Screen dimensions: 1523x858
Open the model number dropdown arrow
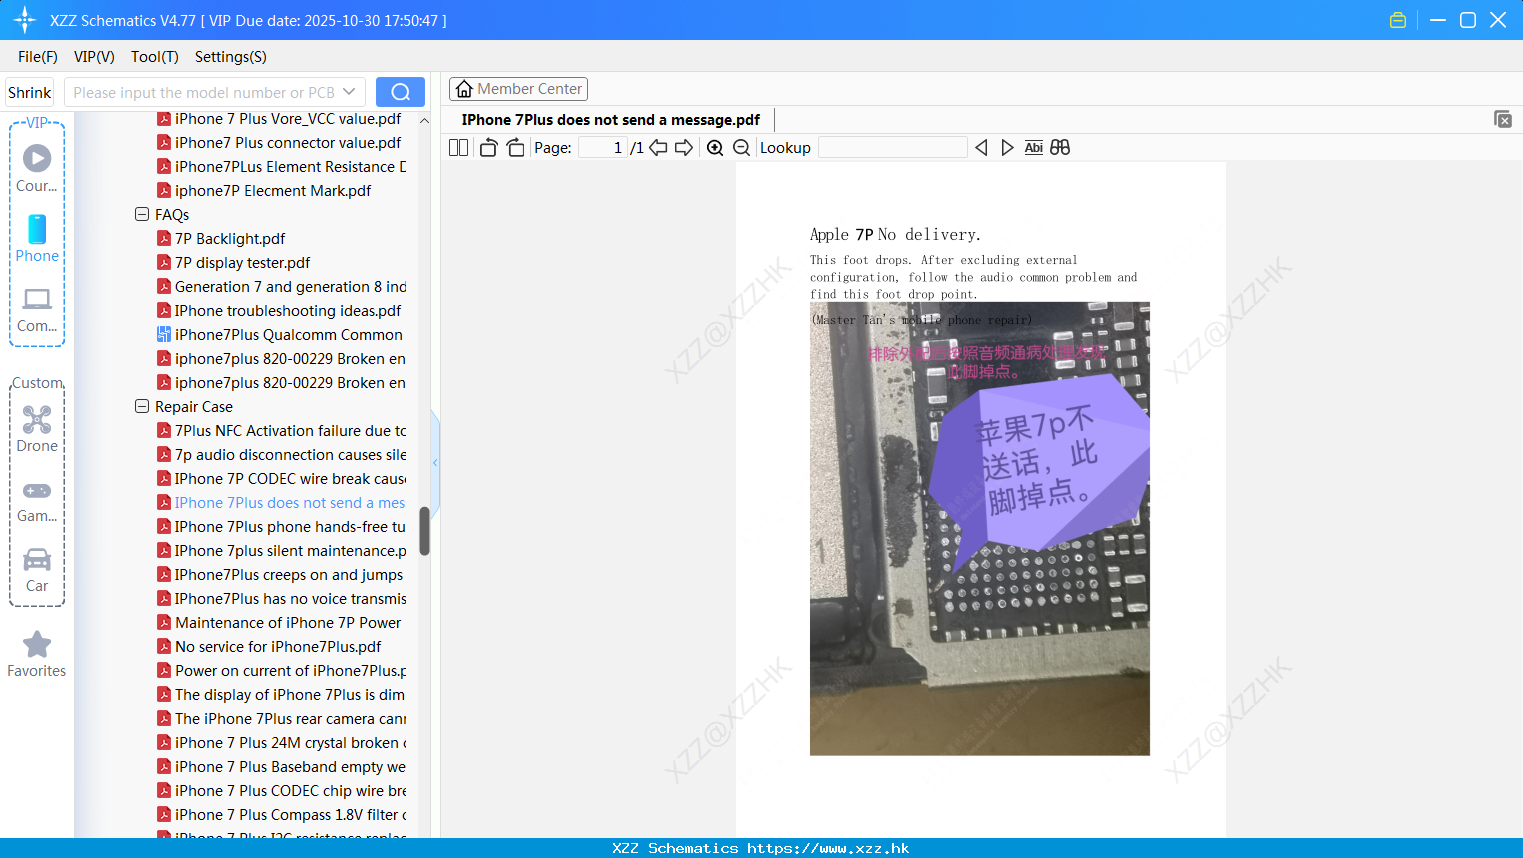[349, 92]
